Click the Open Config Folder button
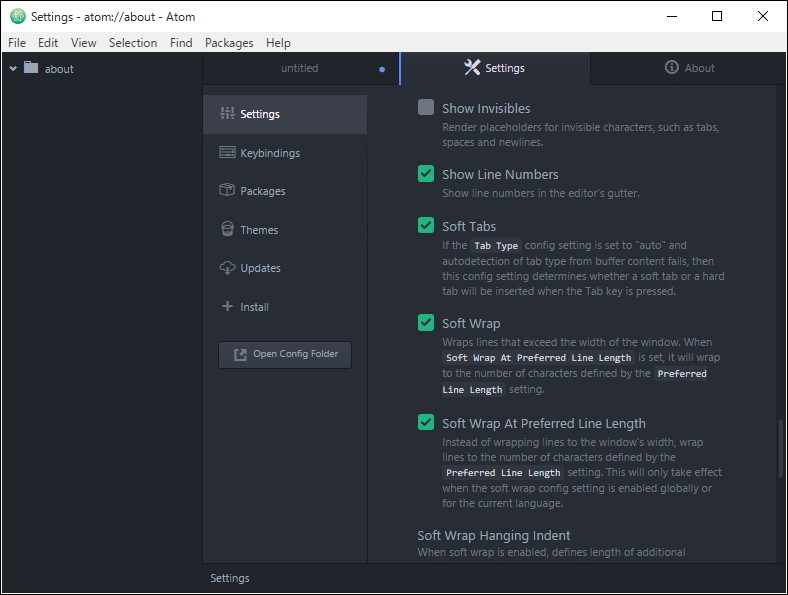 285,354
